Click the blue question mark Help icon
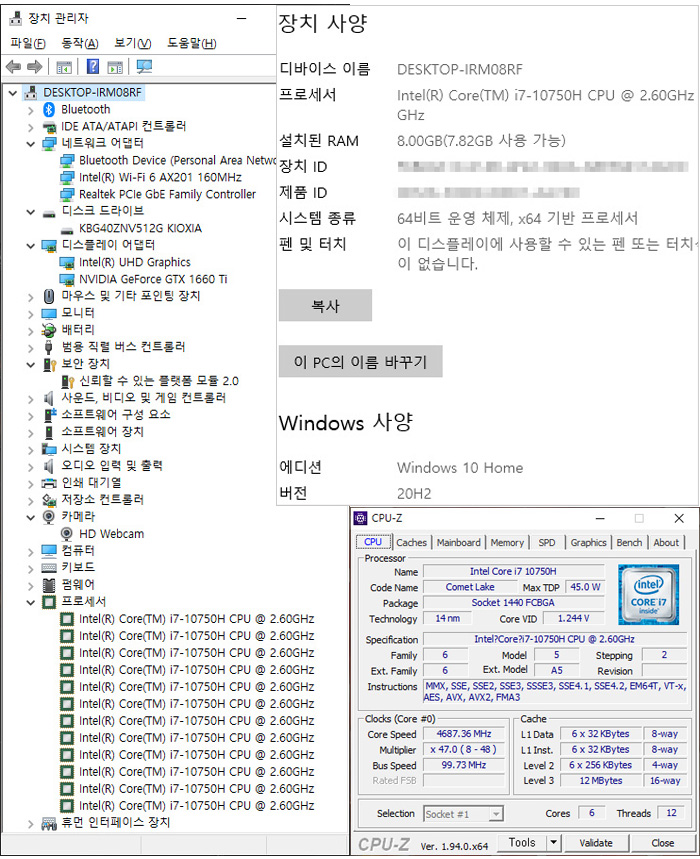This screenshot has width=700, height=859. pos(93,67)
